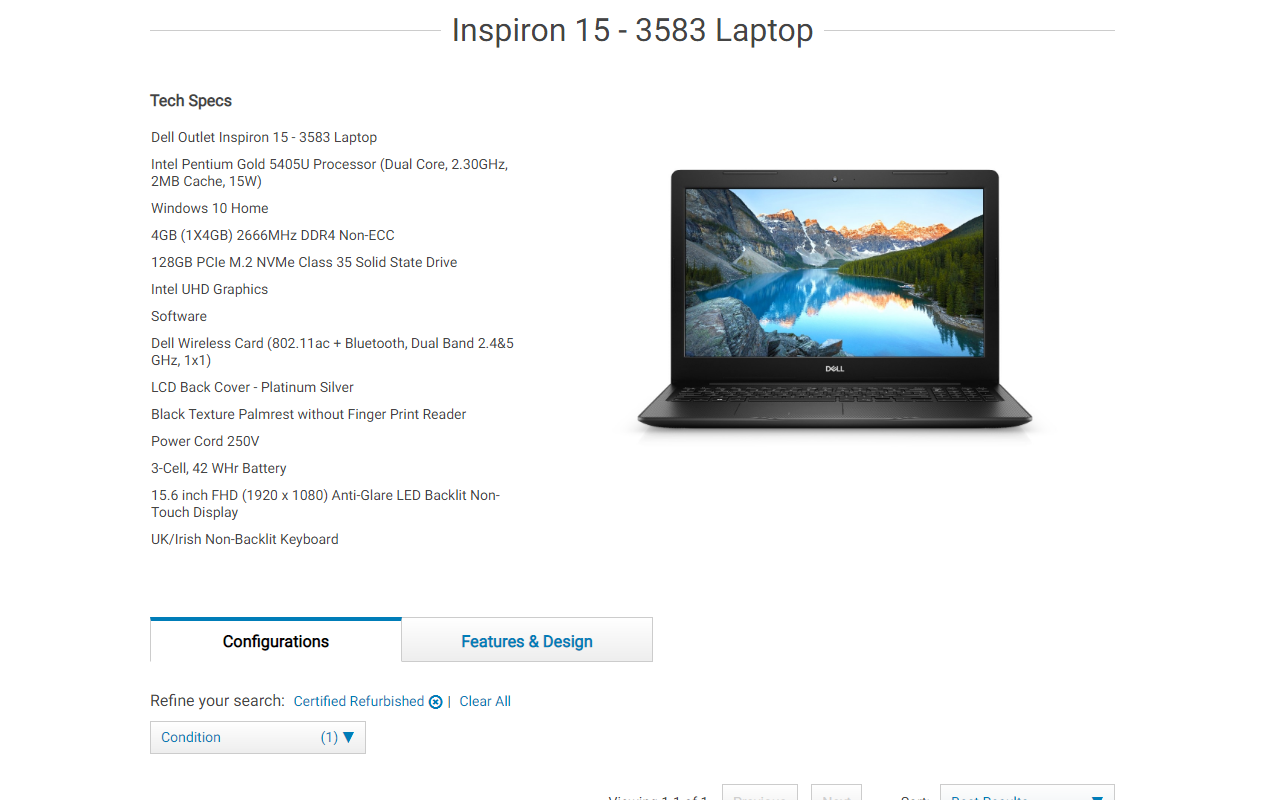Click the Dell logo on the laptop image
This screenshot has height=800, width=1280.
835,369
